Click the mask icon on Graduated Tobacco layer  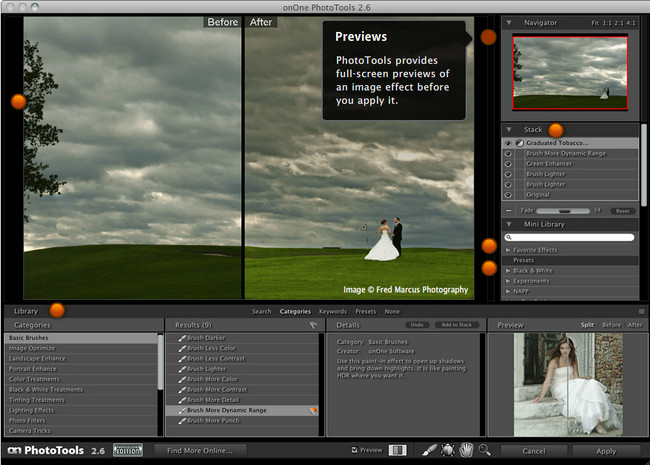(x=520, y=144)
